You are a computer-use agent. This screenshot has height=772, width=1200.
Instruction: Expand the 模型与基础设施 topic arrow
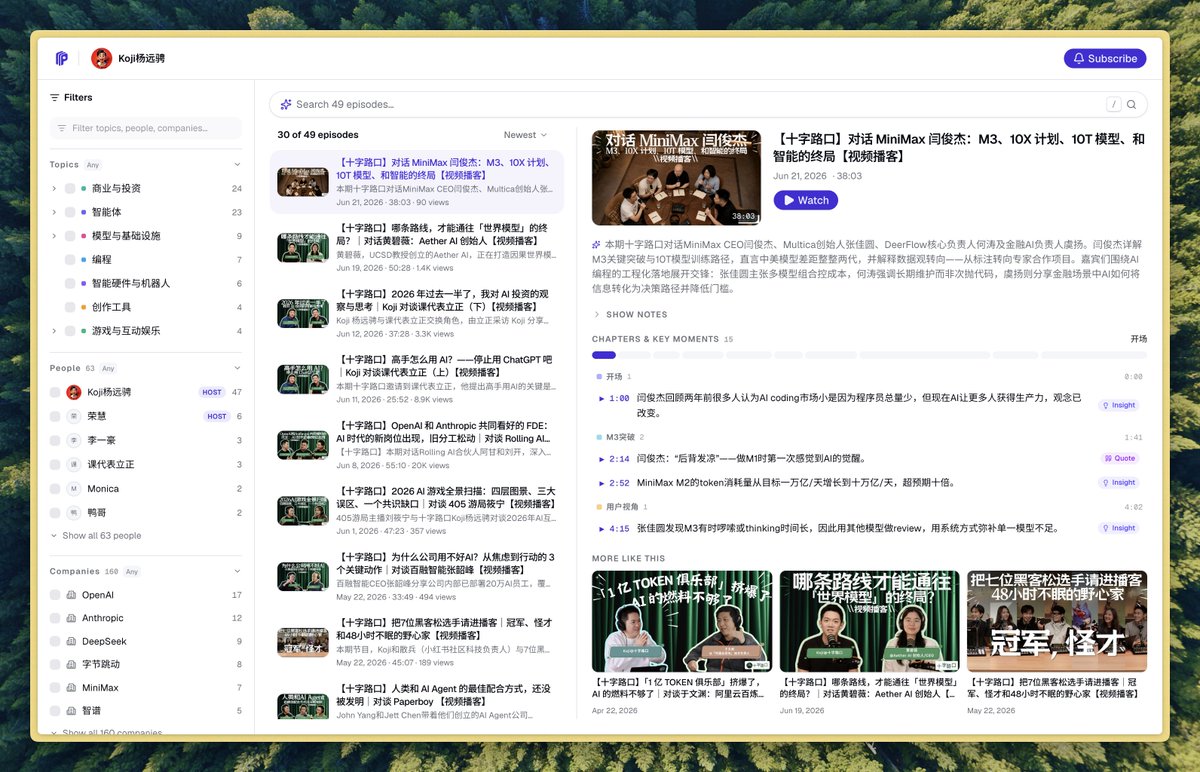click(x=54, y=236)
